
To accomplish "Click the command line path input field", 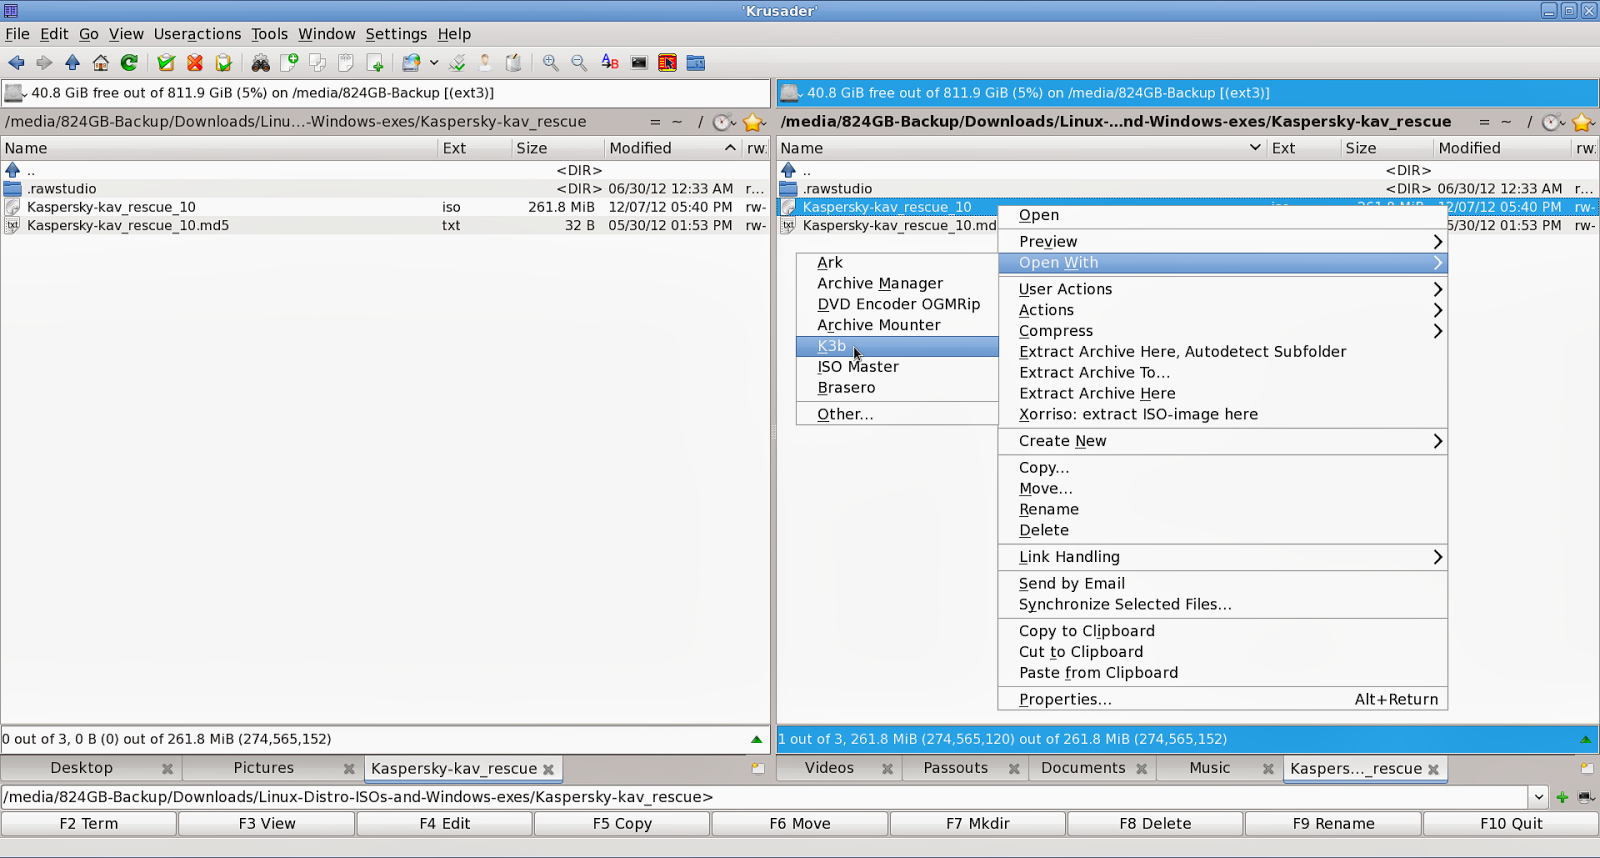I will point(765,797).
